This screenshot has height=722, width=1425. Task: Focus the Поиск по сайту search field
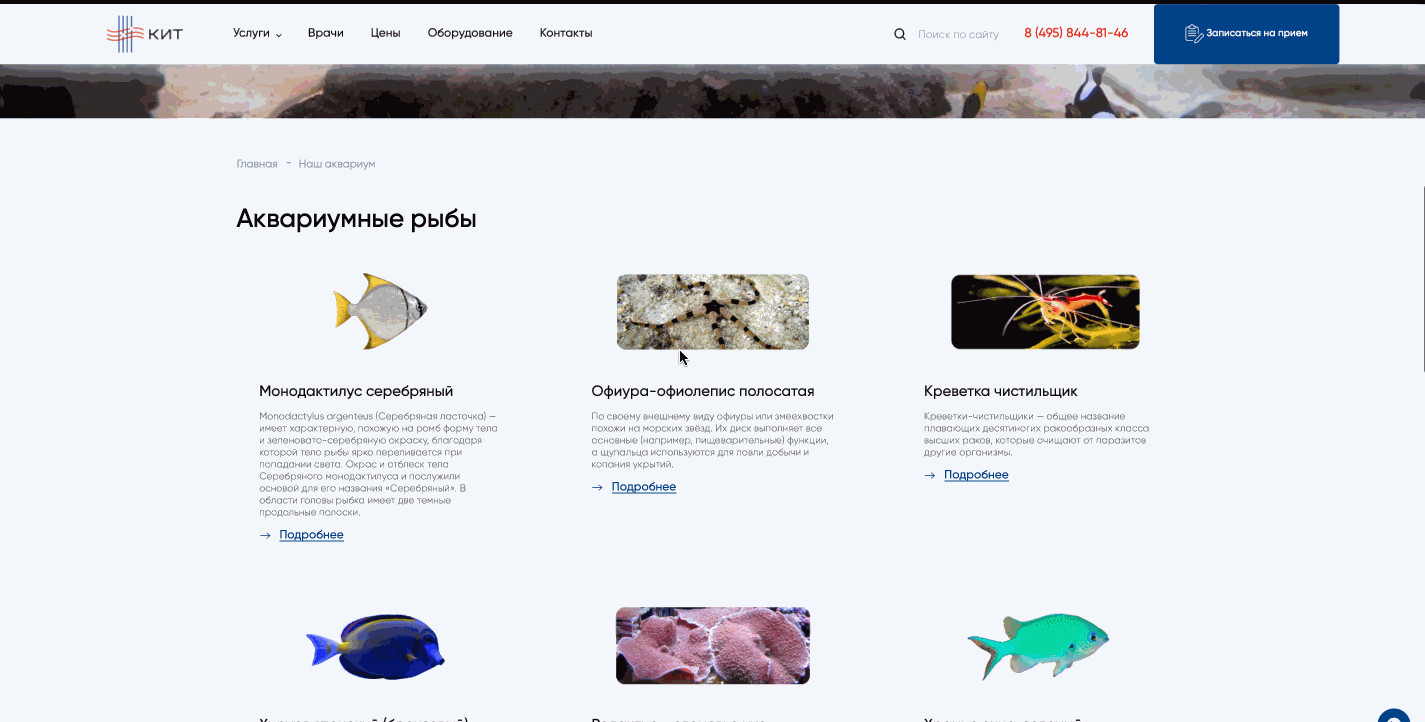[x=958, y=34]
